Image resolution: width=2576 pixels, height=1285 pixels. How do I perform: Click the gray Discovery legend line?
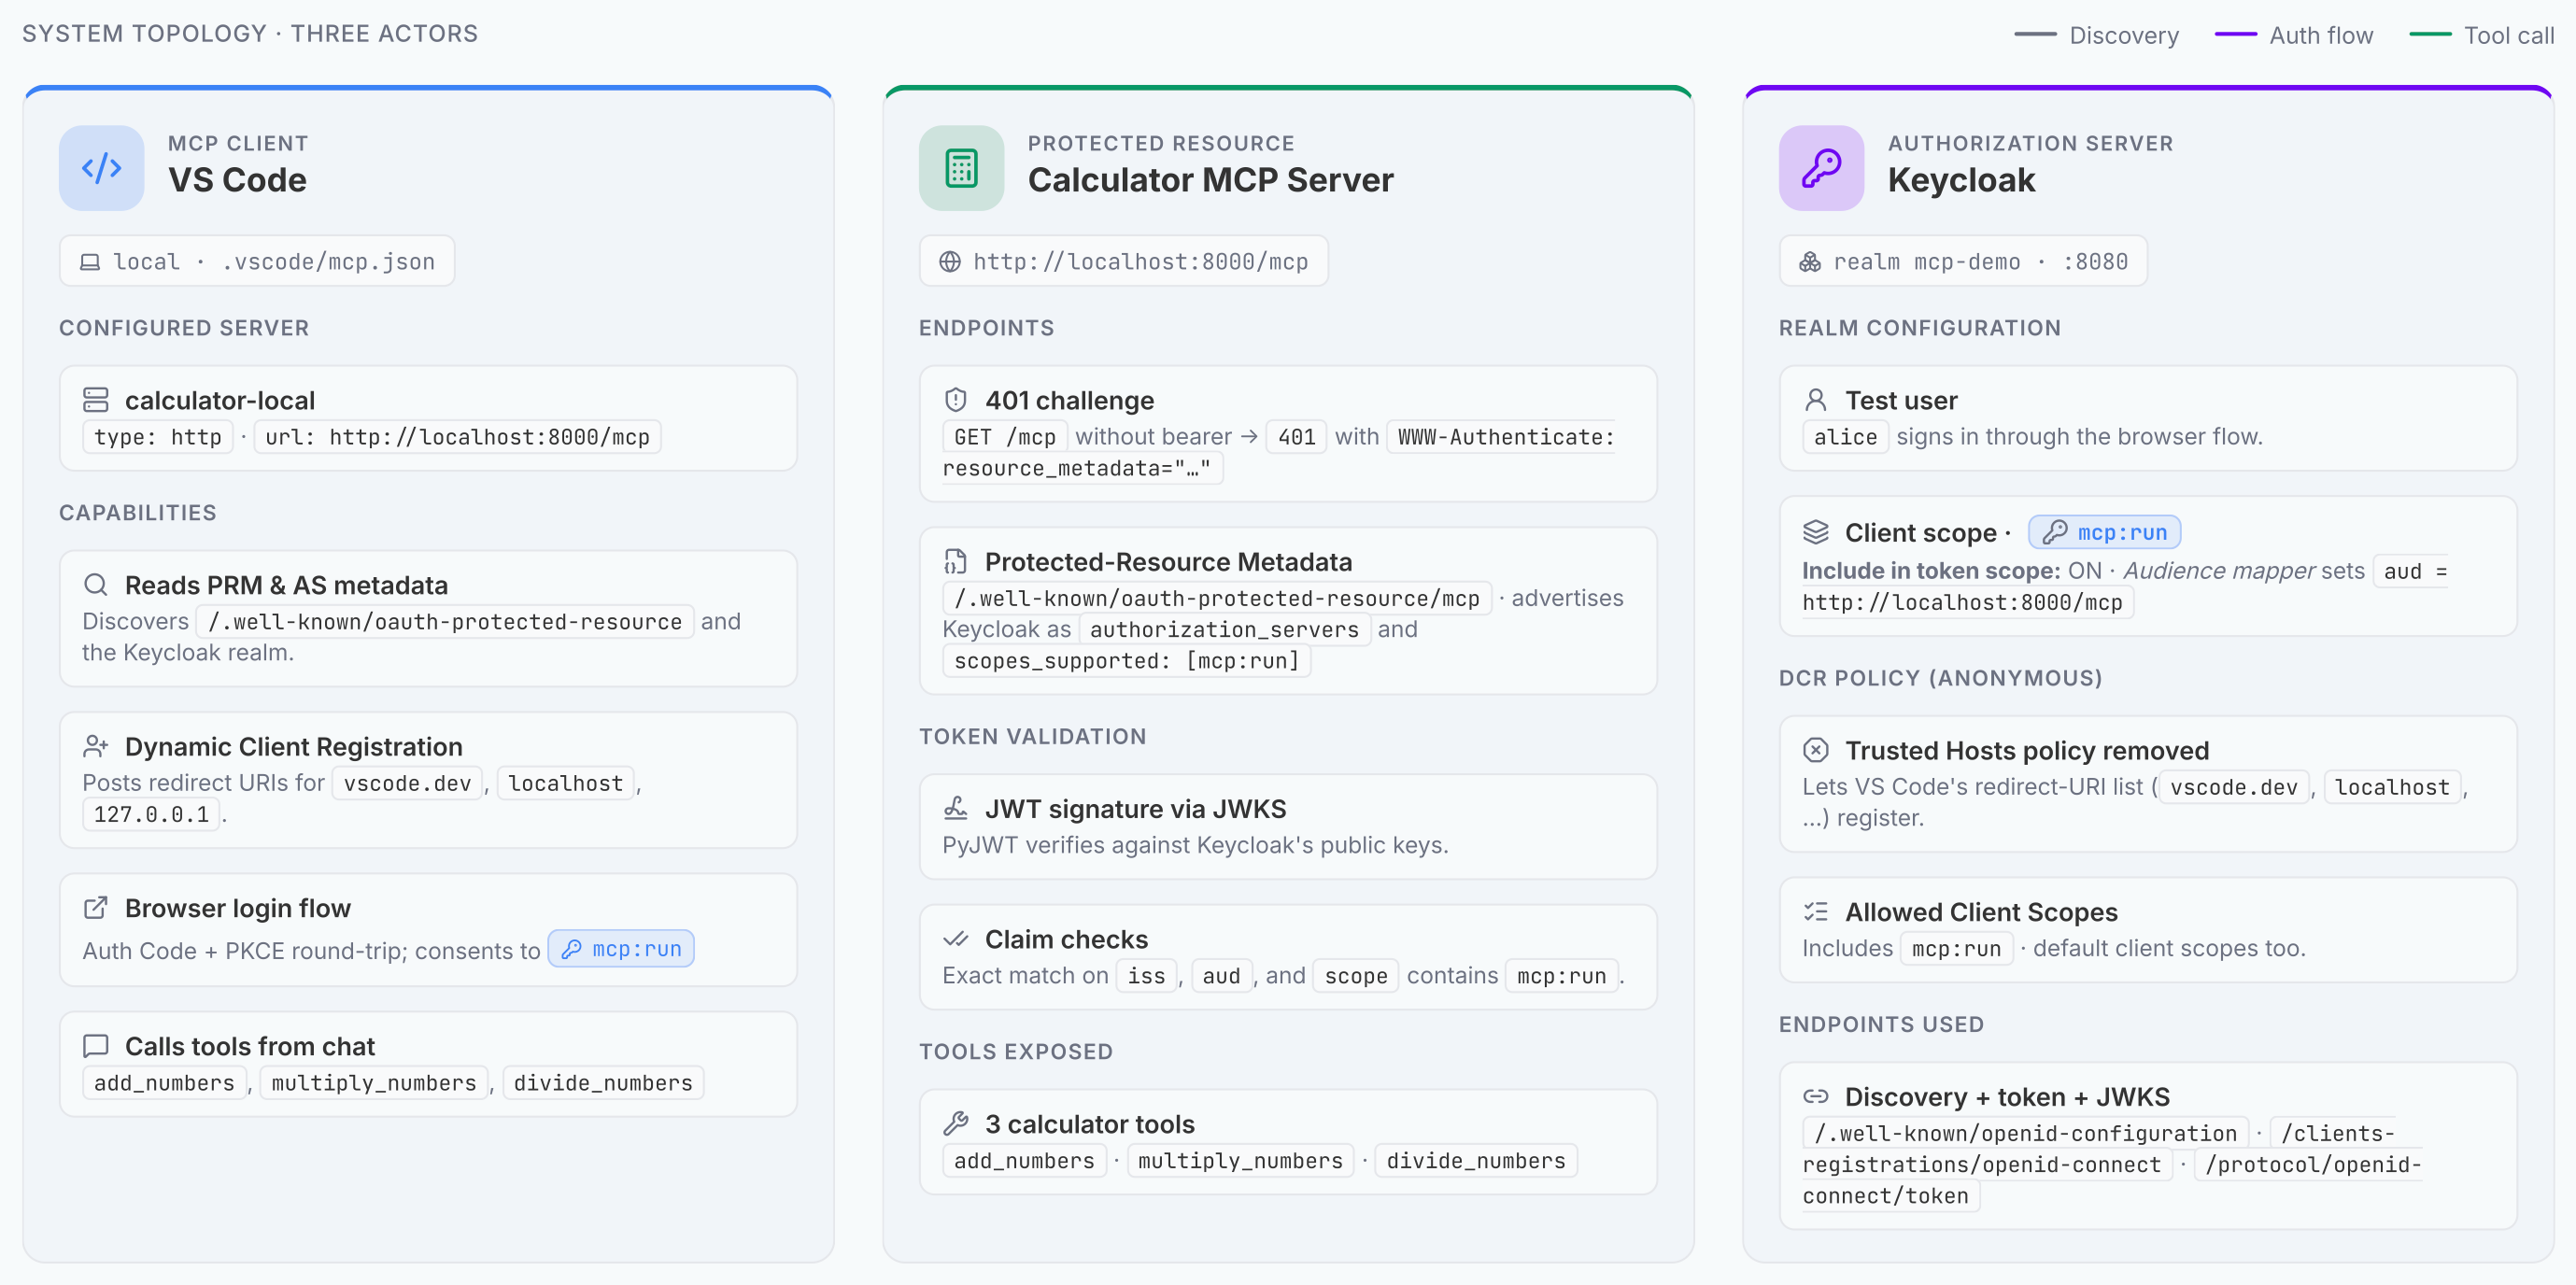[x=2035, y=35]
